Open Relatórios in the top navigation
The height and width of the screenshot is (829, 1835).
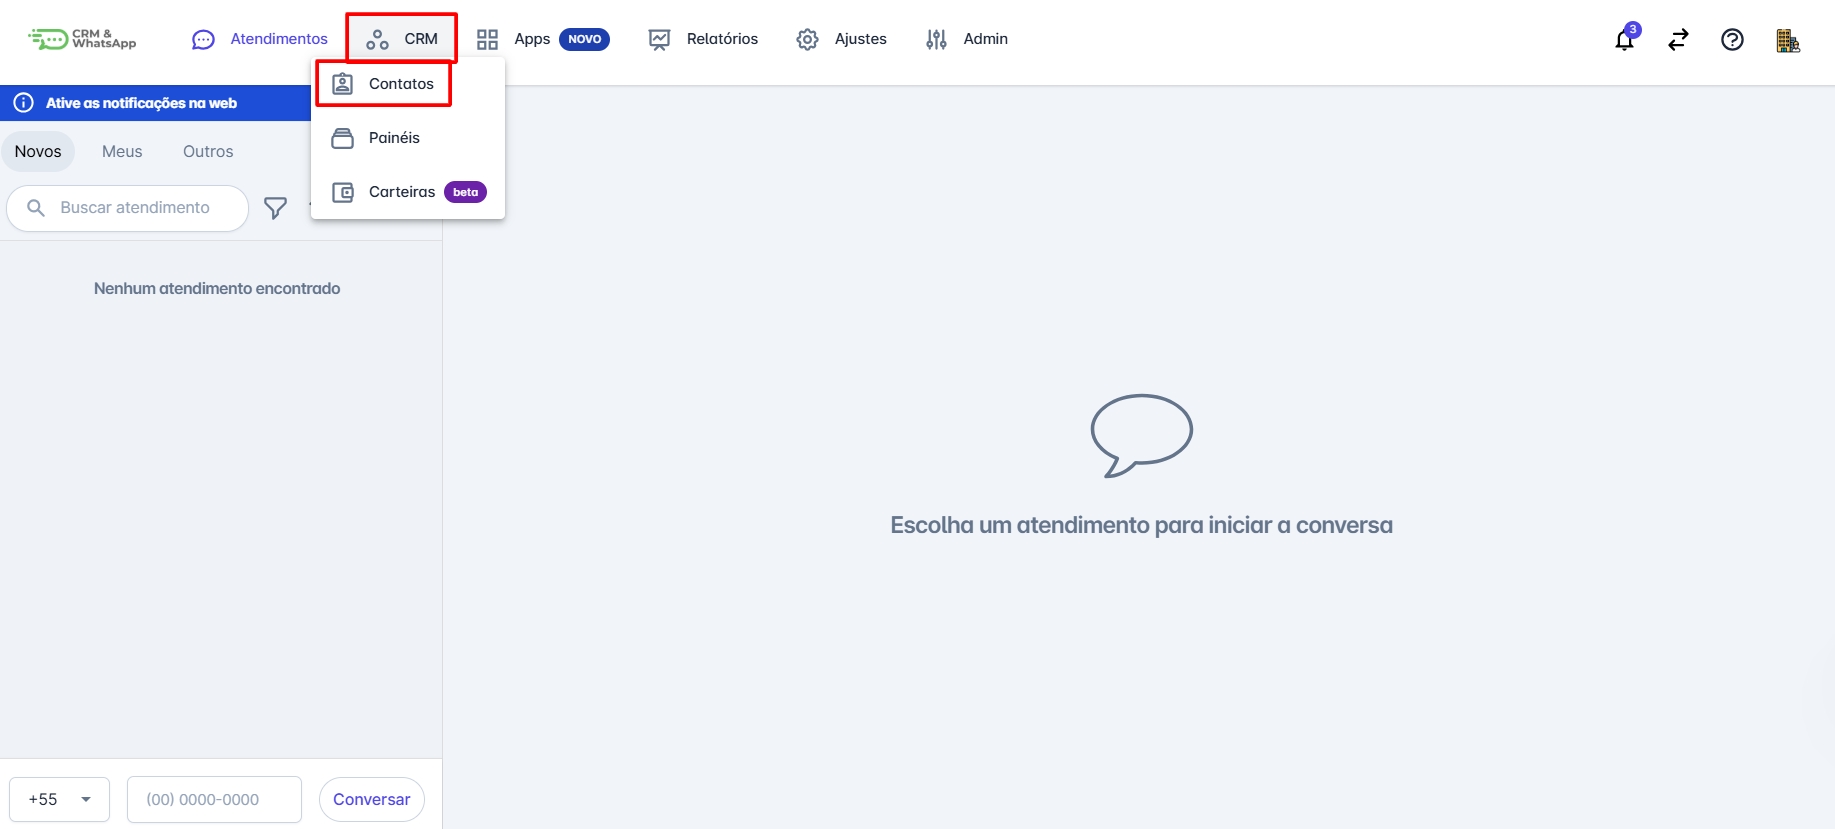pos(703,39)
